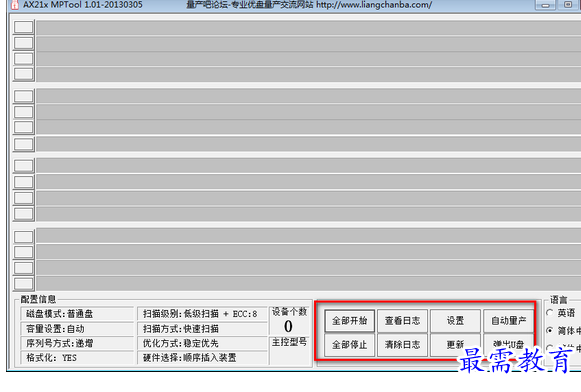581x392 pixels.
Task: Click the 磁盘模式:普通盘 field
Action: point(77,314)
